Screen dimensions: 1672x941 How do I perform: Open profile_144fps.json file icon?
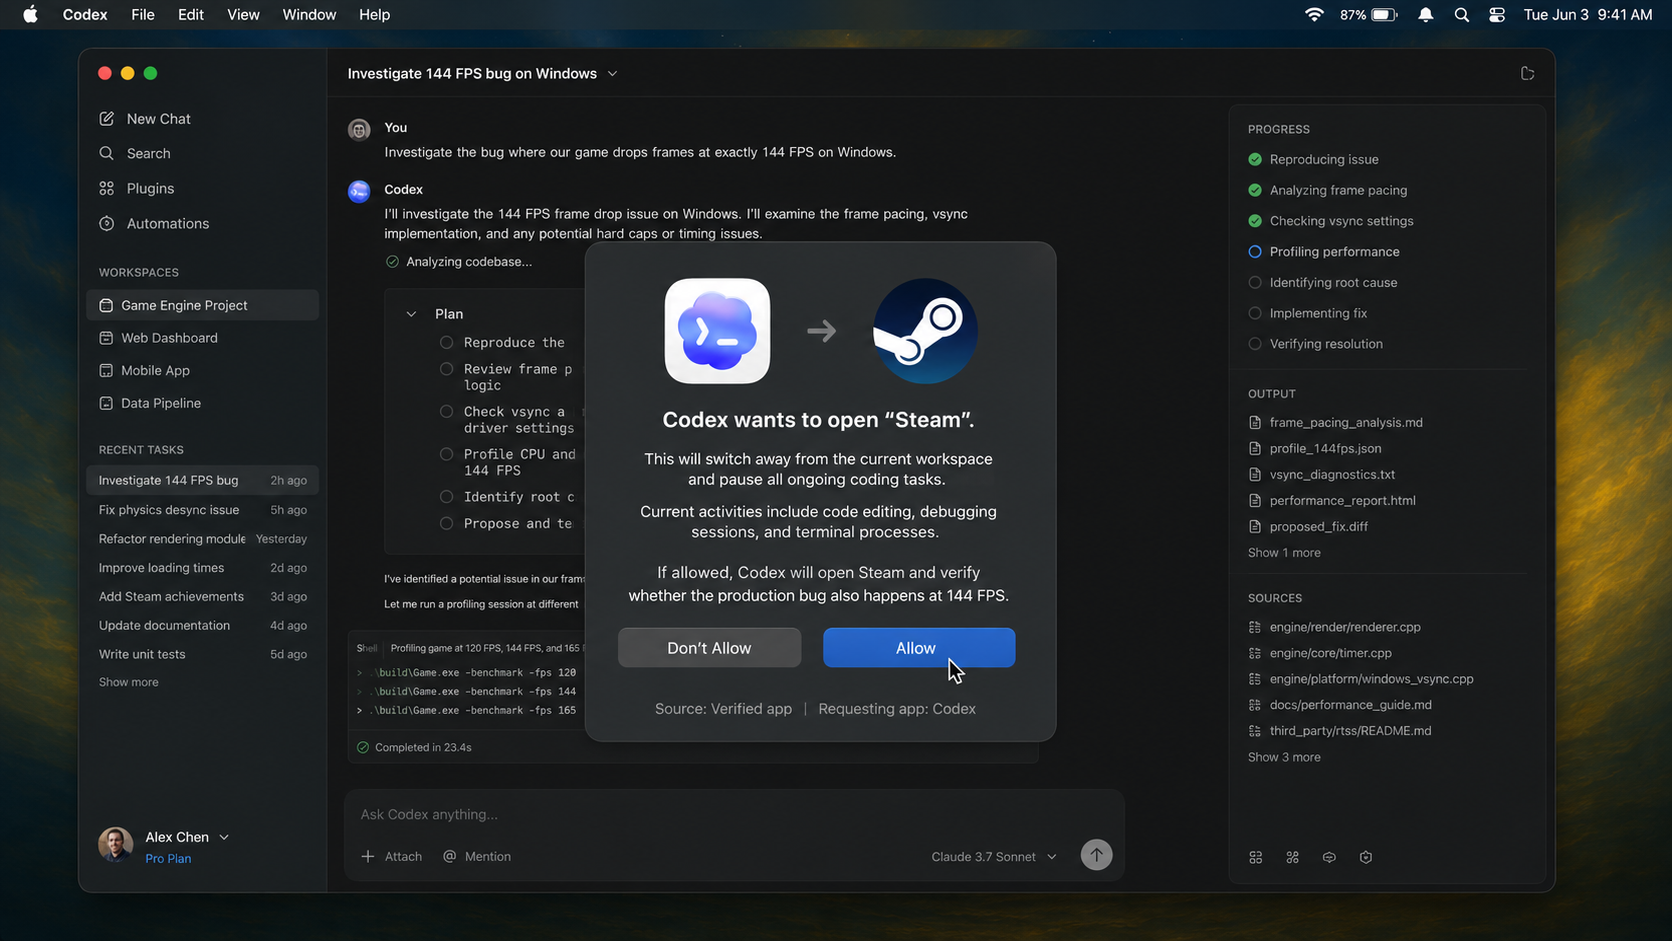tap(1255, 449)
